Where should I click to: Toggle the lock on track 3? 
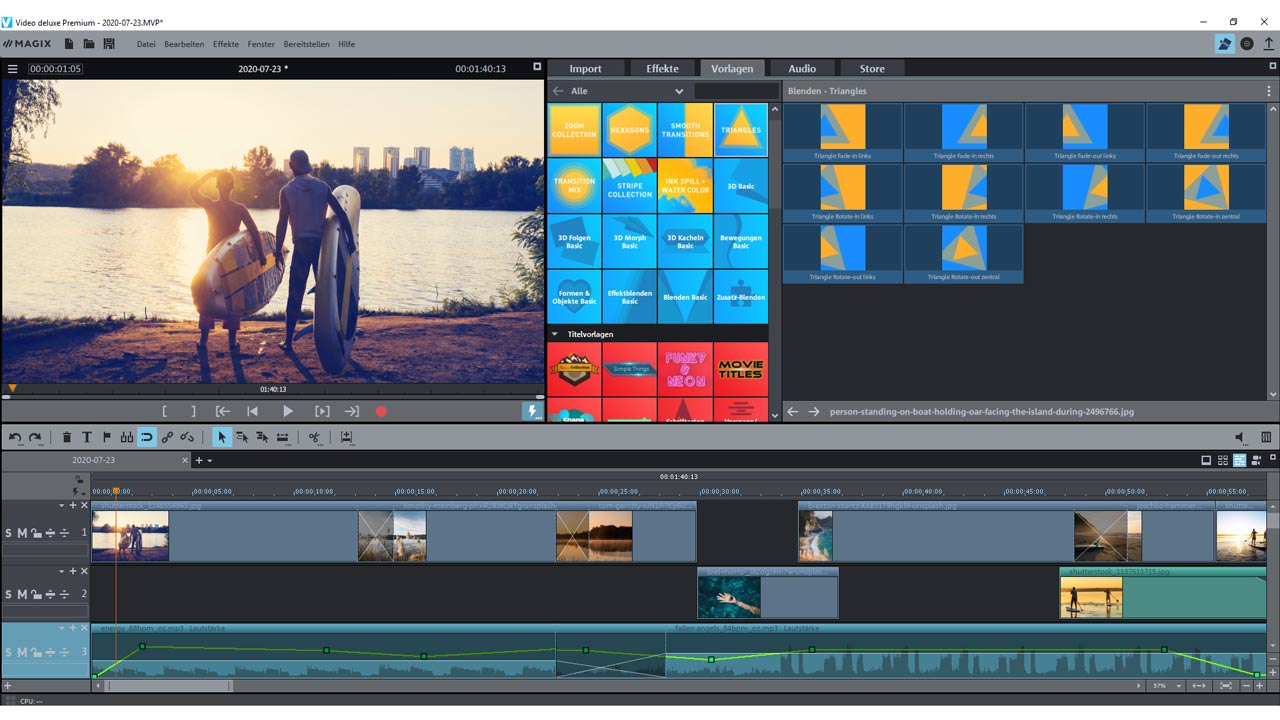[36, 653]
